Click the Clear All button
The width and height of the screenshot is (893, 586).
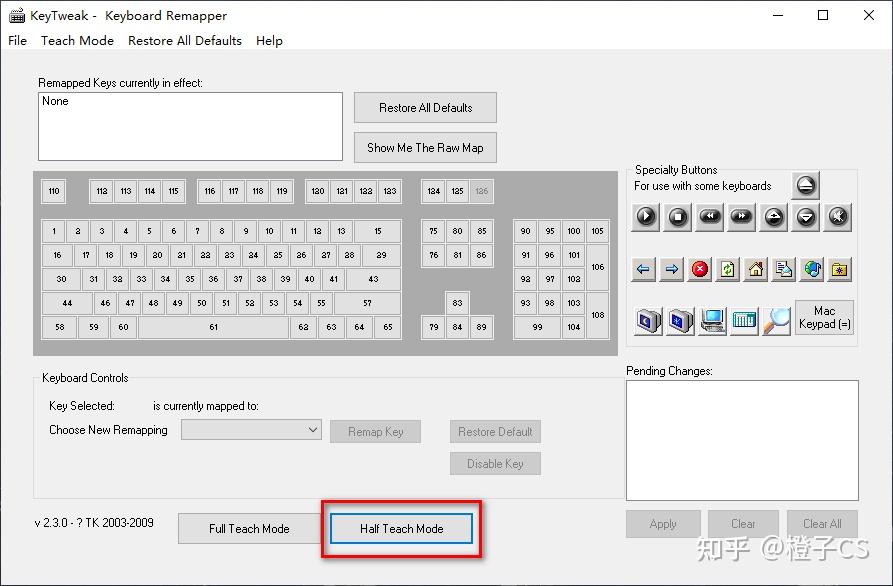click(822, 524)
